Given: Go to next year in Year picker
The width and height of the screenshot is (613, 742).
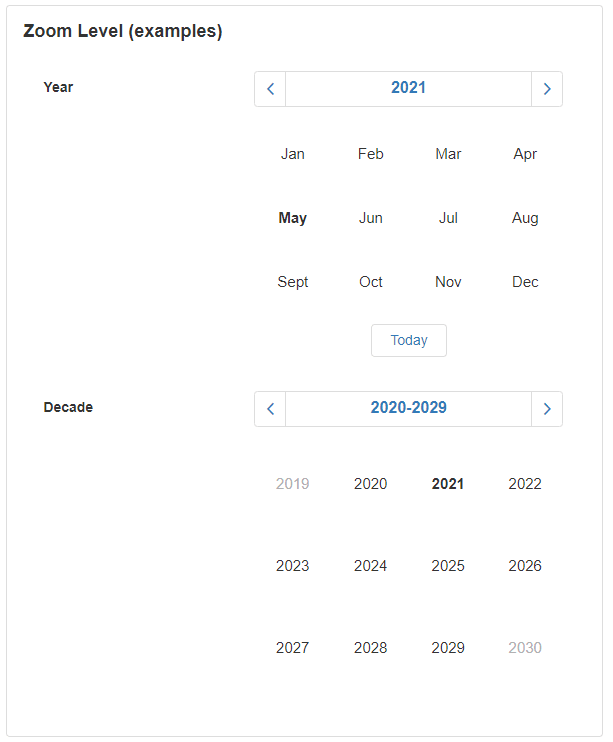Looking at the screenshot, I should (x=547, y=89).
